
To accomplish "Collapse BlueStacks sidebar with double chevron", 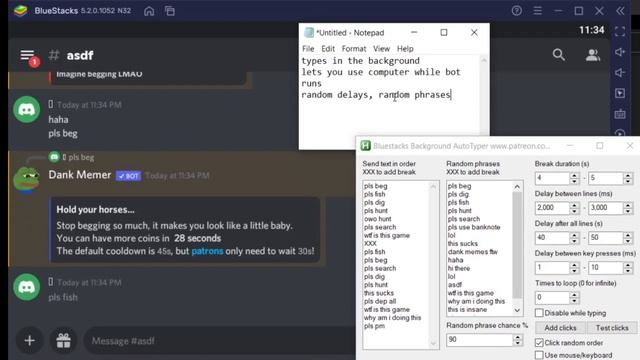I will coord(620,11).
